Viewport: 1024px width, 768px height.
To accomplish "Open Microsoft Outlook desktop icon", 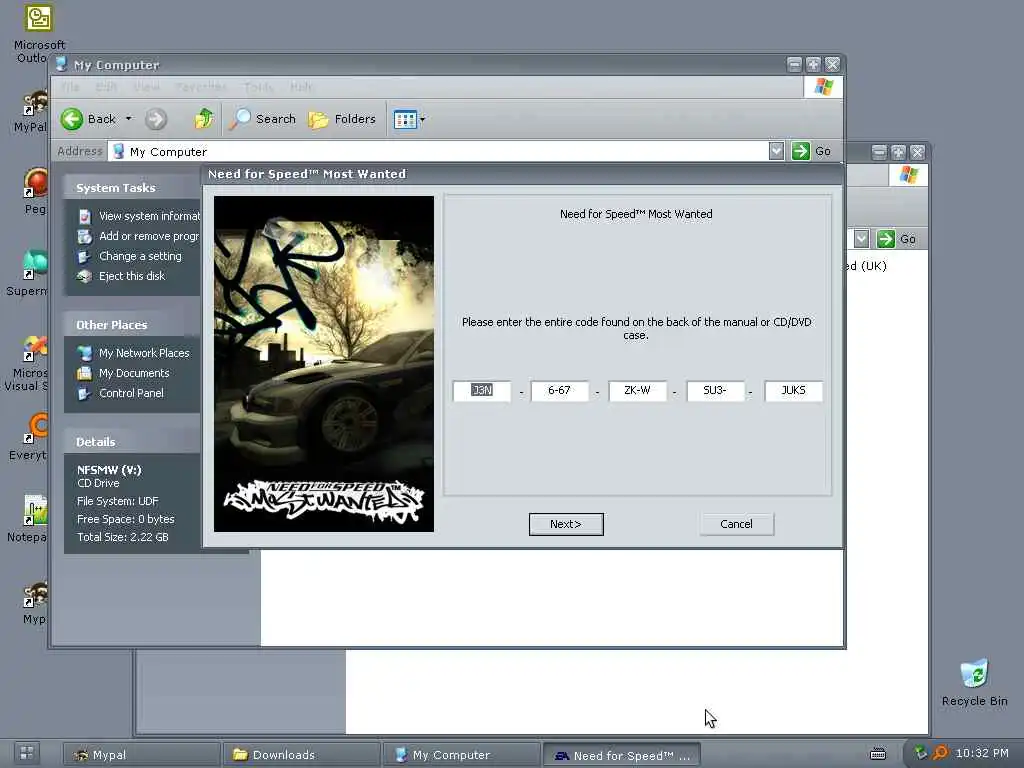I will coord(39,33).
